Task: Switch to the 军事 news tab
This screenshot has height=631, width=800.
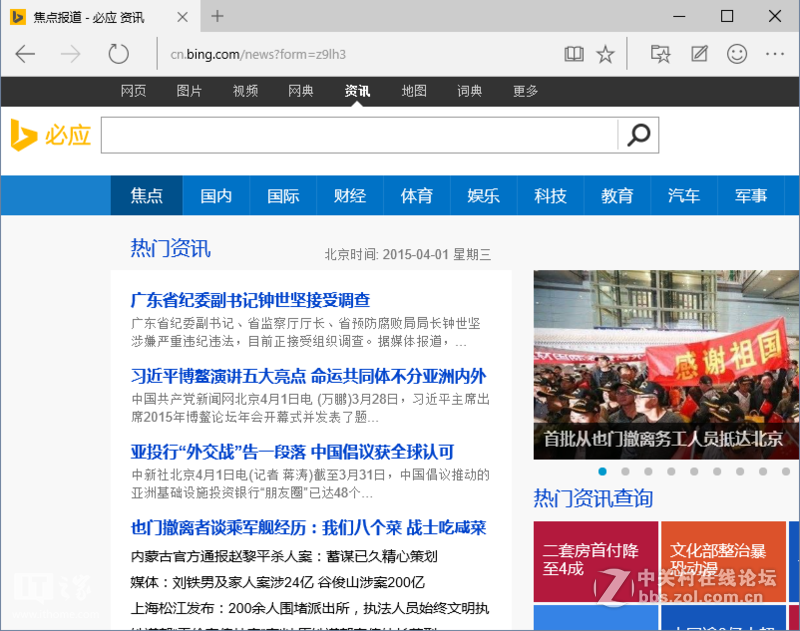Action: 751,195
